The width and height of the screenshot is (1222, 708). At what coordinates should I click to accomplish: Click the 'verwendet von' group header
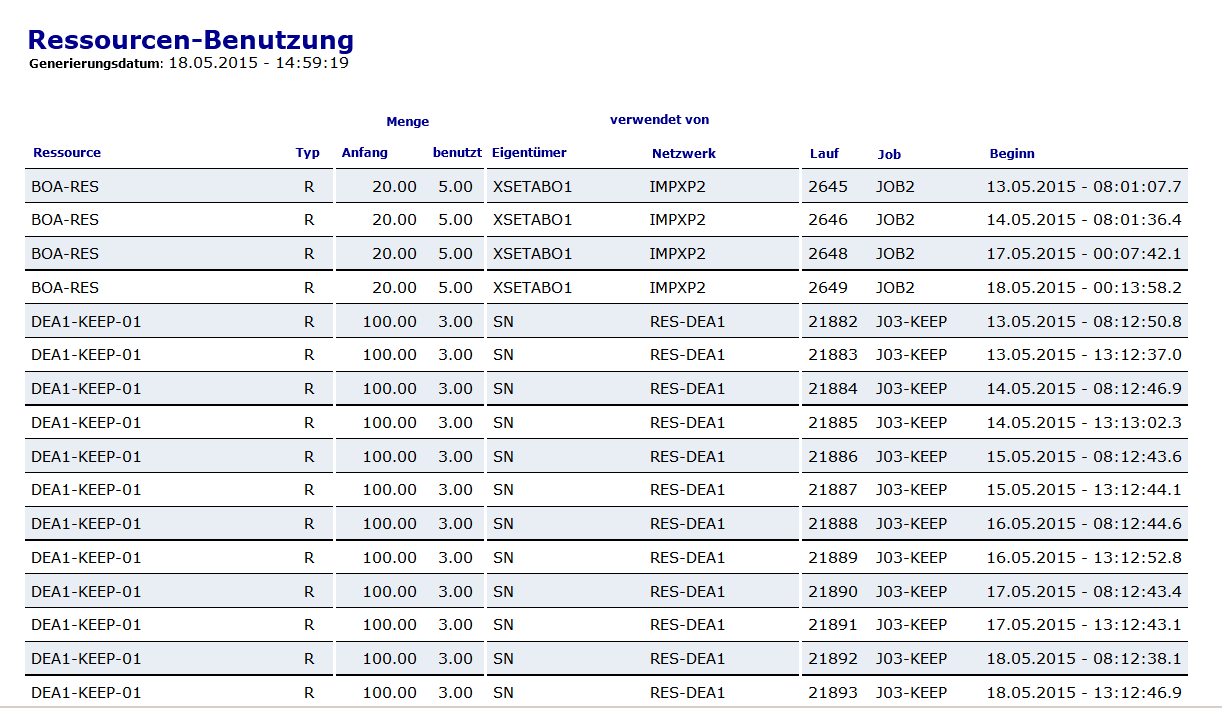click(658, 119)
